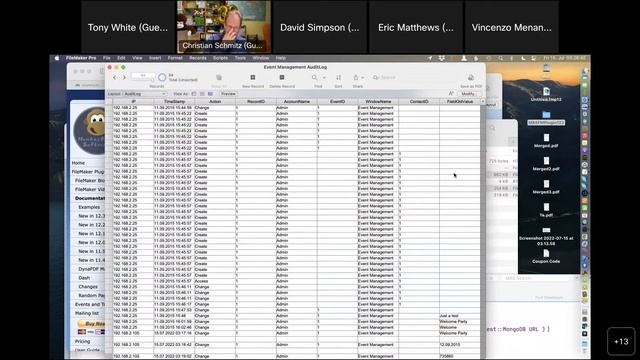Open the Home link in website sidebar
This screenshot has width=640, height=360.
click(x=78, y=163)
